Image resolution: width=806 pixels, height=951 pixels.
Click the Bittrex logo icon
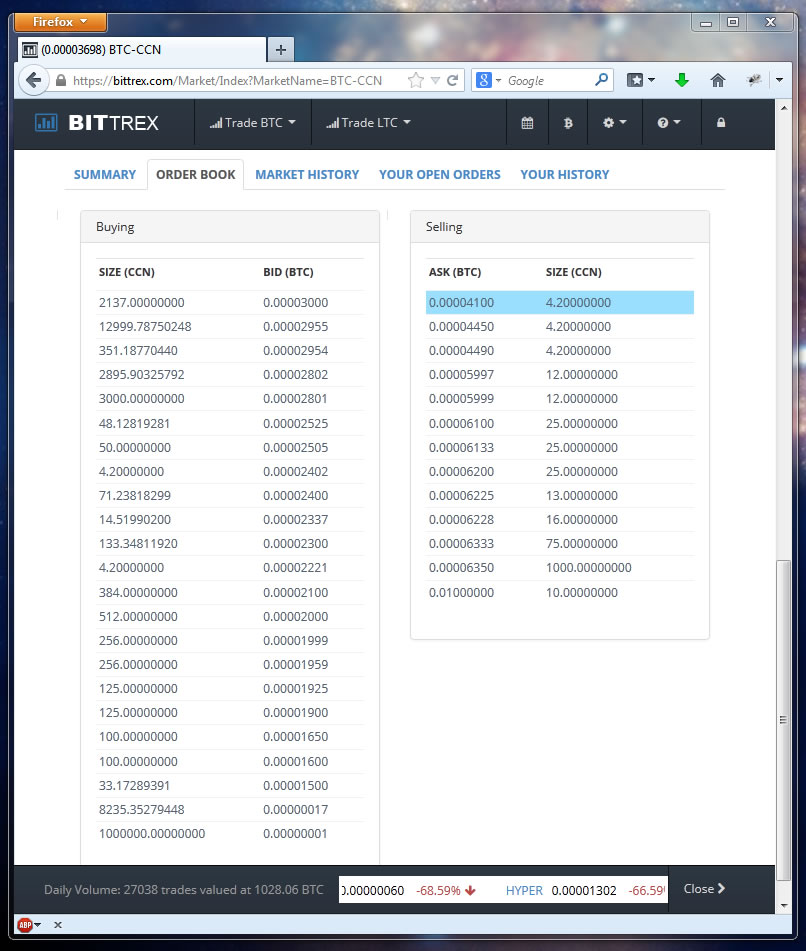click(46, 123)
